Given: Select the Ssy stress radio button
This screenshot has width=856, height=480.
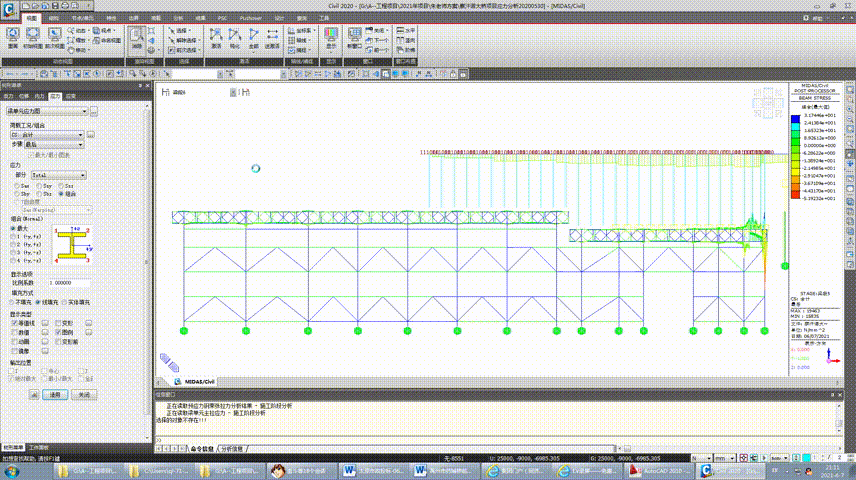Looking at the screenshot, I should tap(39, 186).
